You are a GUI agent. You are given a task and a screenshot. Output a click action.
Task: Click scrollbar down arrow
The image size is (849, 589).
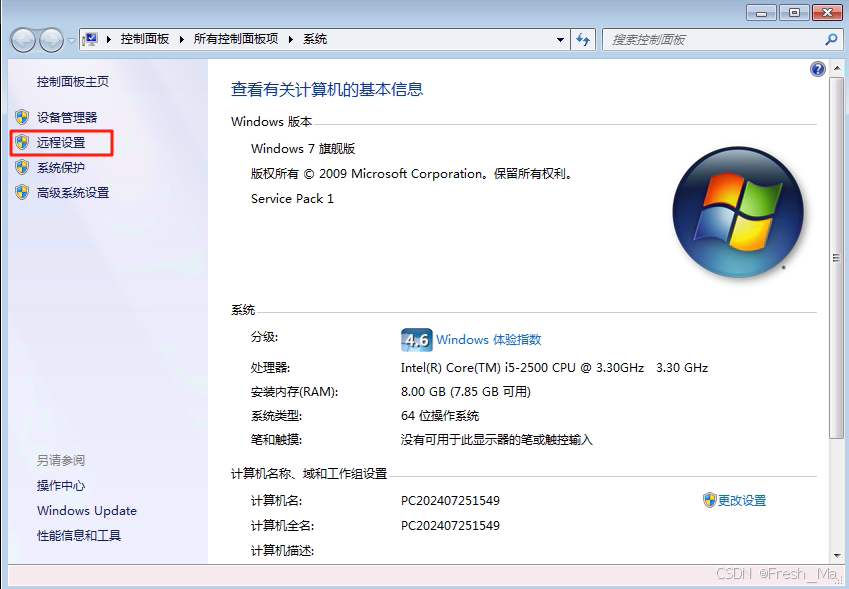point(837,555)
